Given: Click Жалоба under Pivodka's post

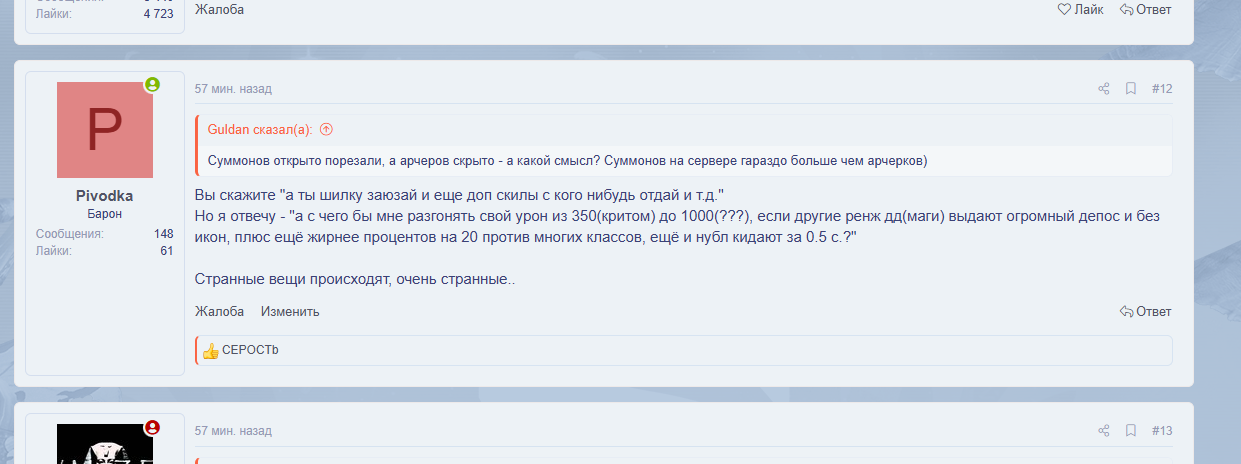Looking at the screenshot, I should (x=219, y=311).
